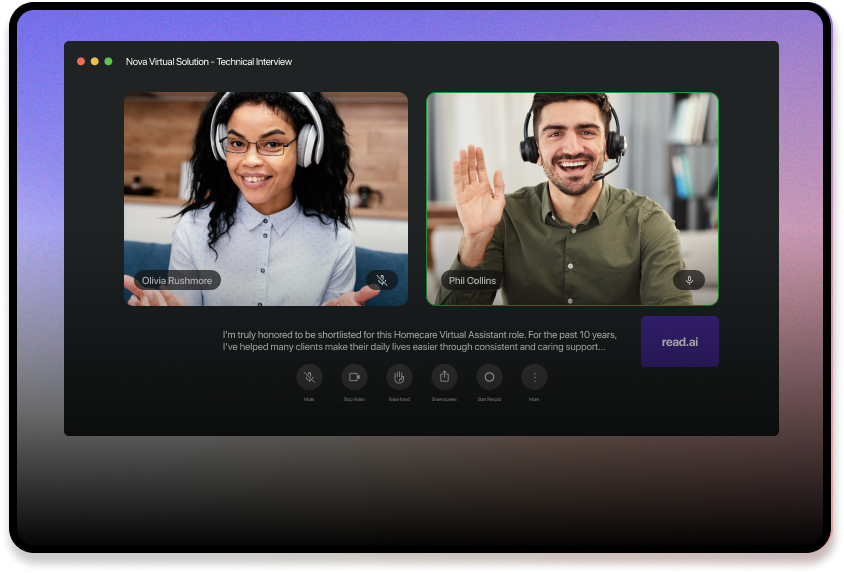Click the Olivia Rushmore name label
The height and width of the screenshot is (573, 844).
[177, 281]
